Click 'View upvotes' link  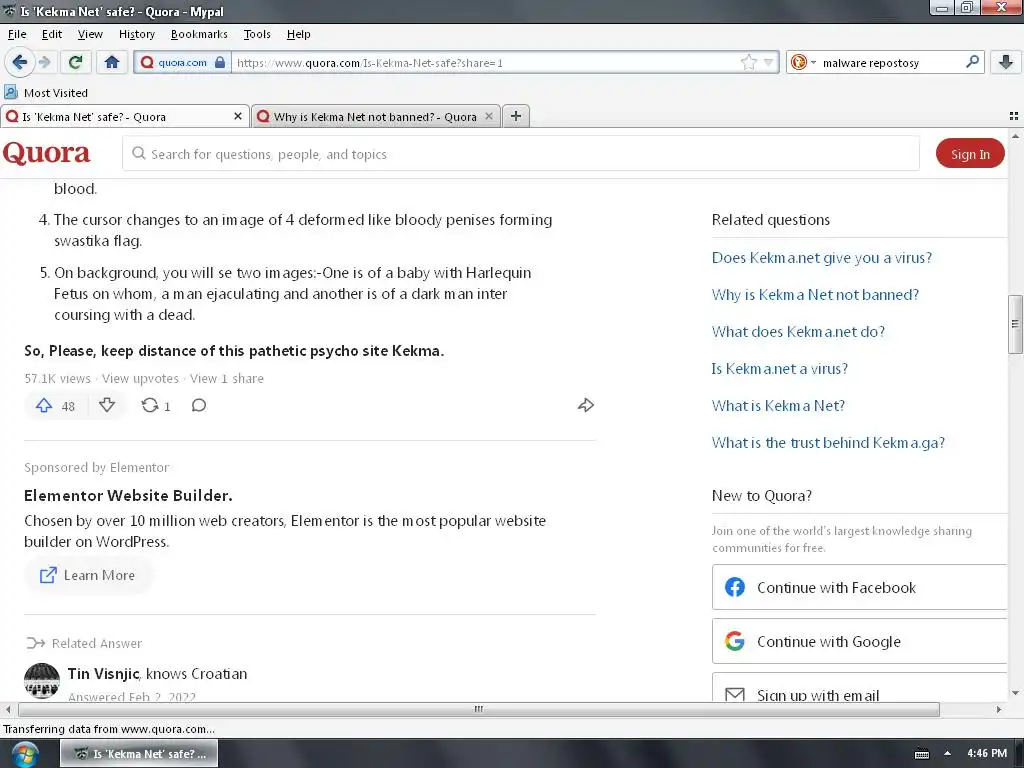point(140,378)
